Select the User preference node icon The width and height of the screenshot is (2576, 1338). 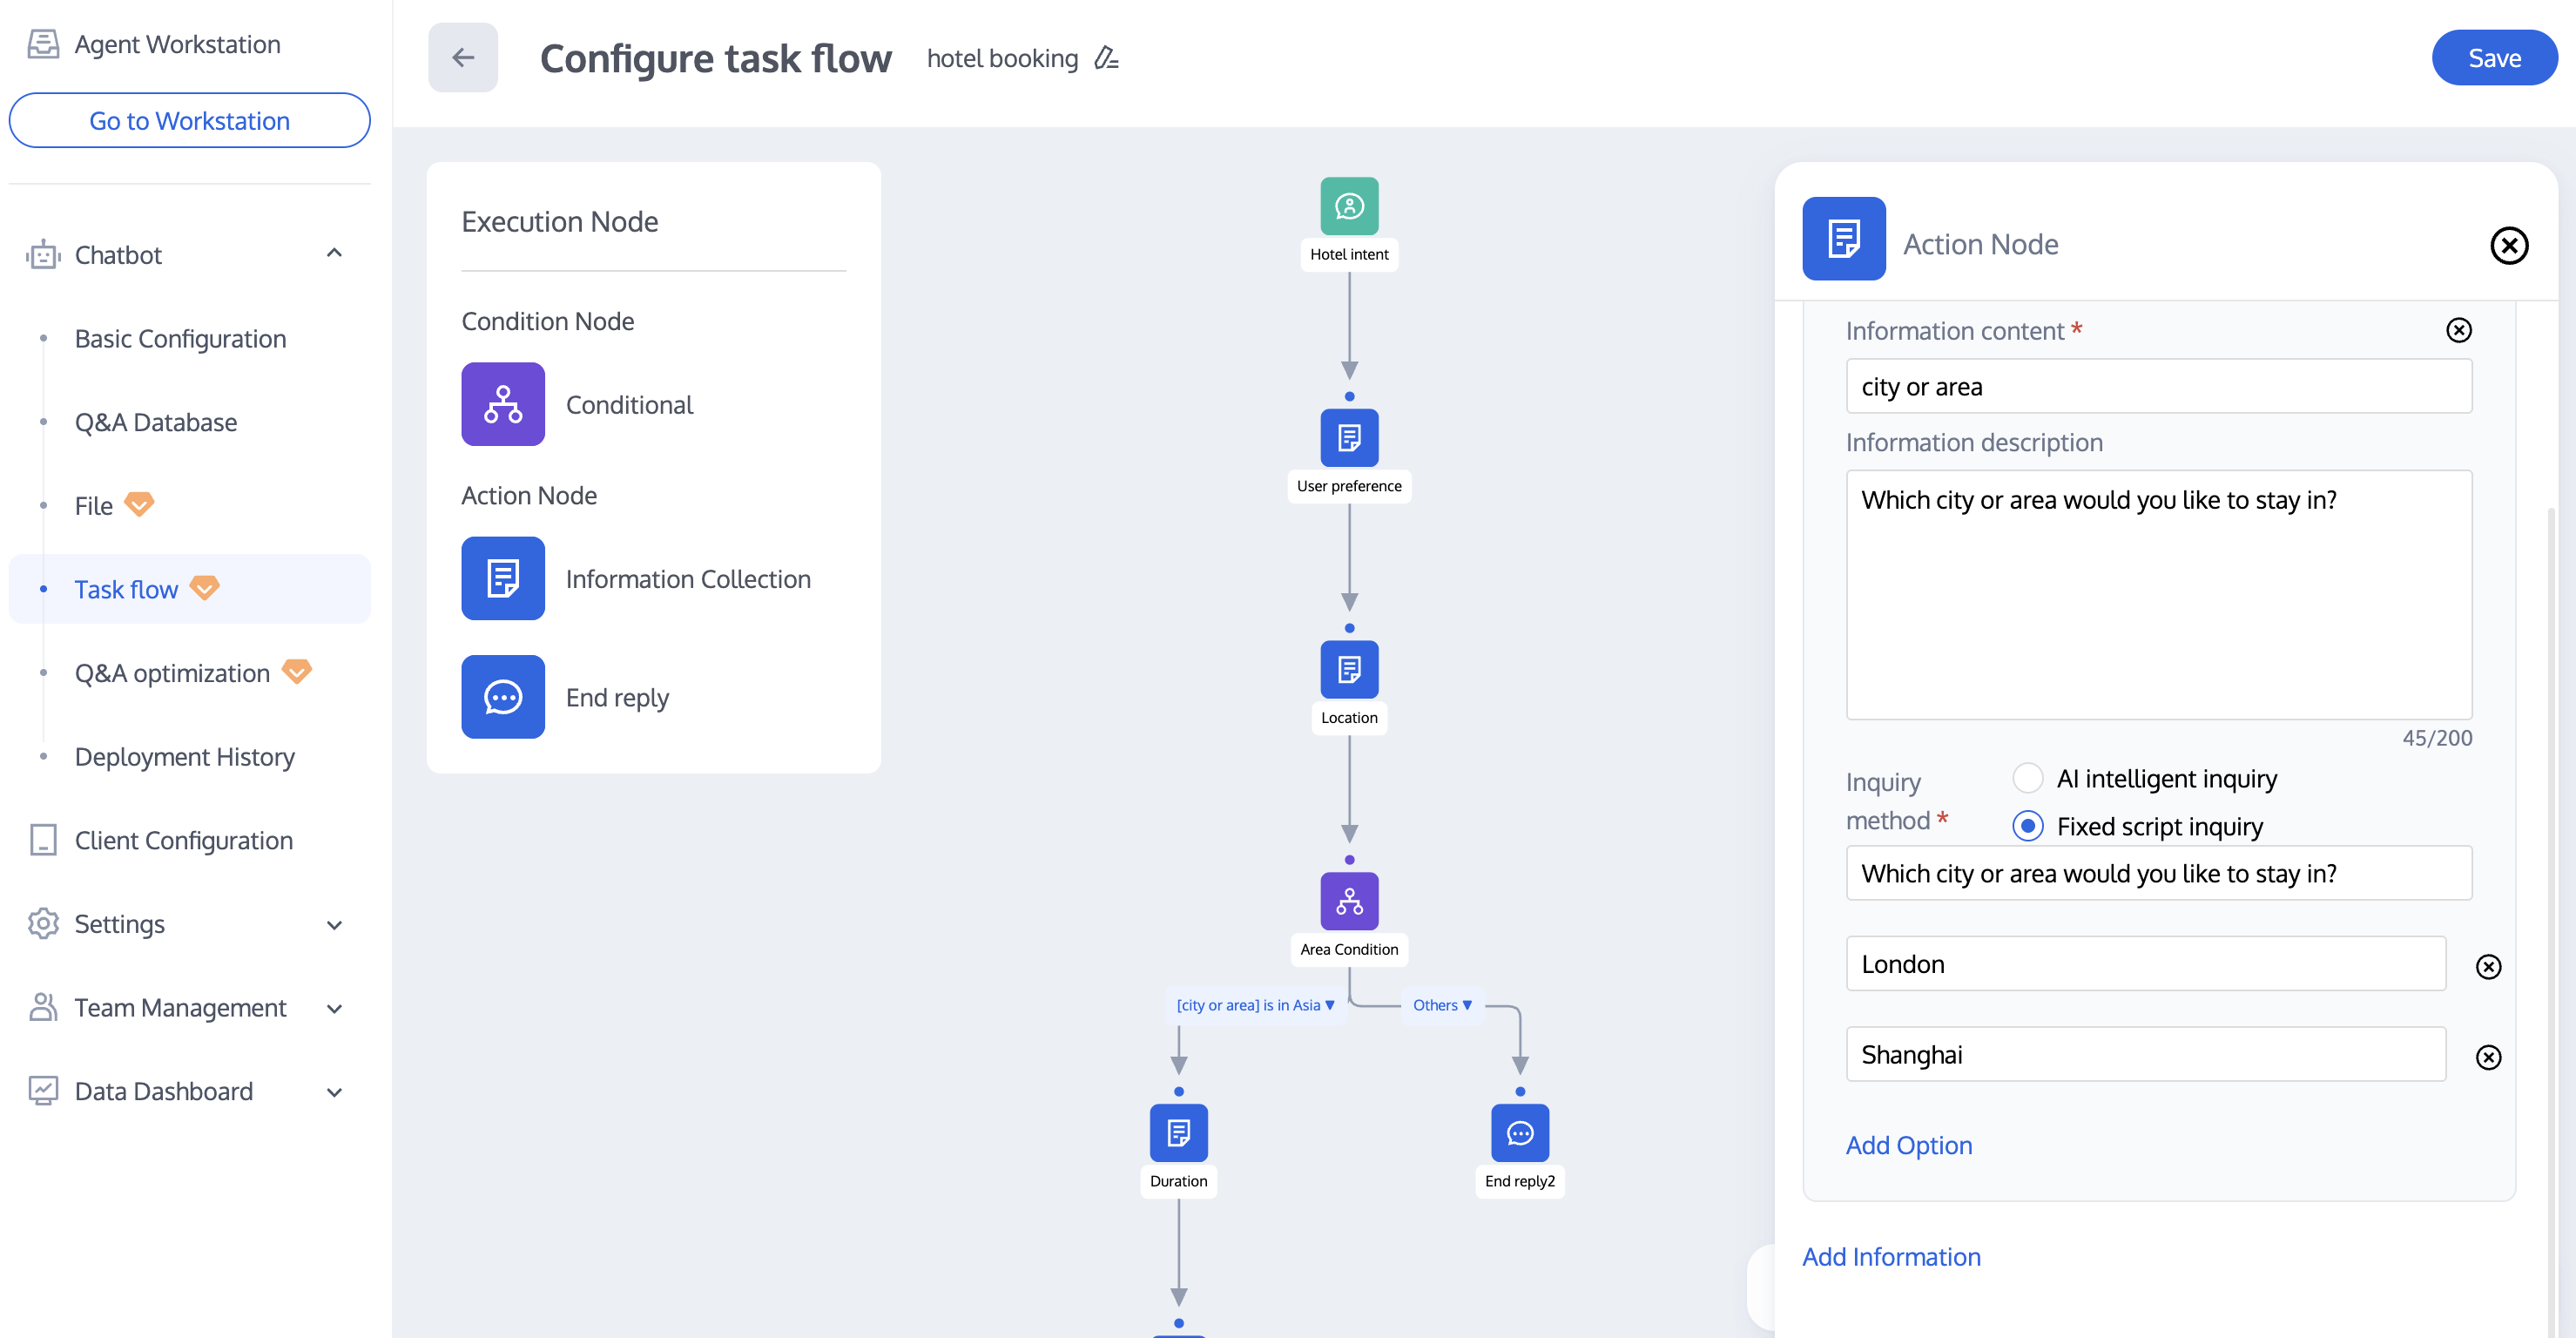pyautogui.click(x=1349, y=437)
